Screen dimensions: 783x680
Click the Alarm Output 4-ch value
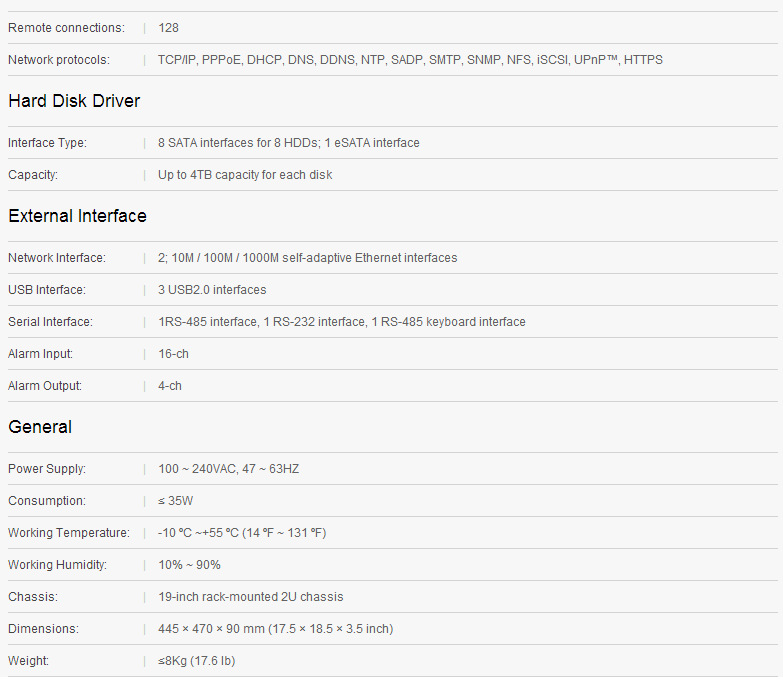pyautogui.click(x=170, y=386)
